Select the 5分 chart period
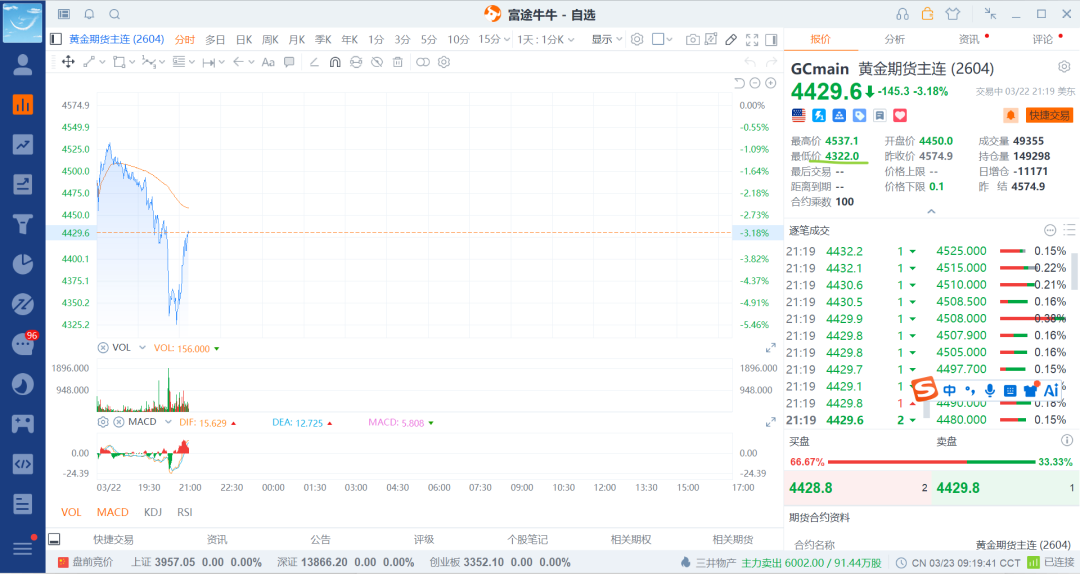1080x574 pixels. point(428,40)
